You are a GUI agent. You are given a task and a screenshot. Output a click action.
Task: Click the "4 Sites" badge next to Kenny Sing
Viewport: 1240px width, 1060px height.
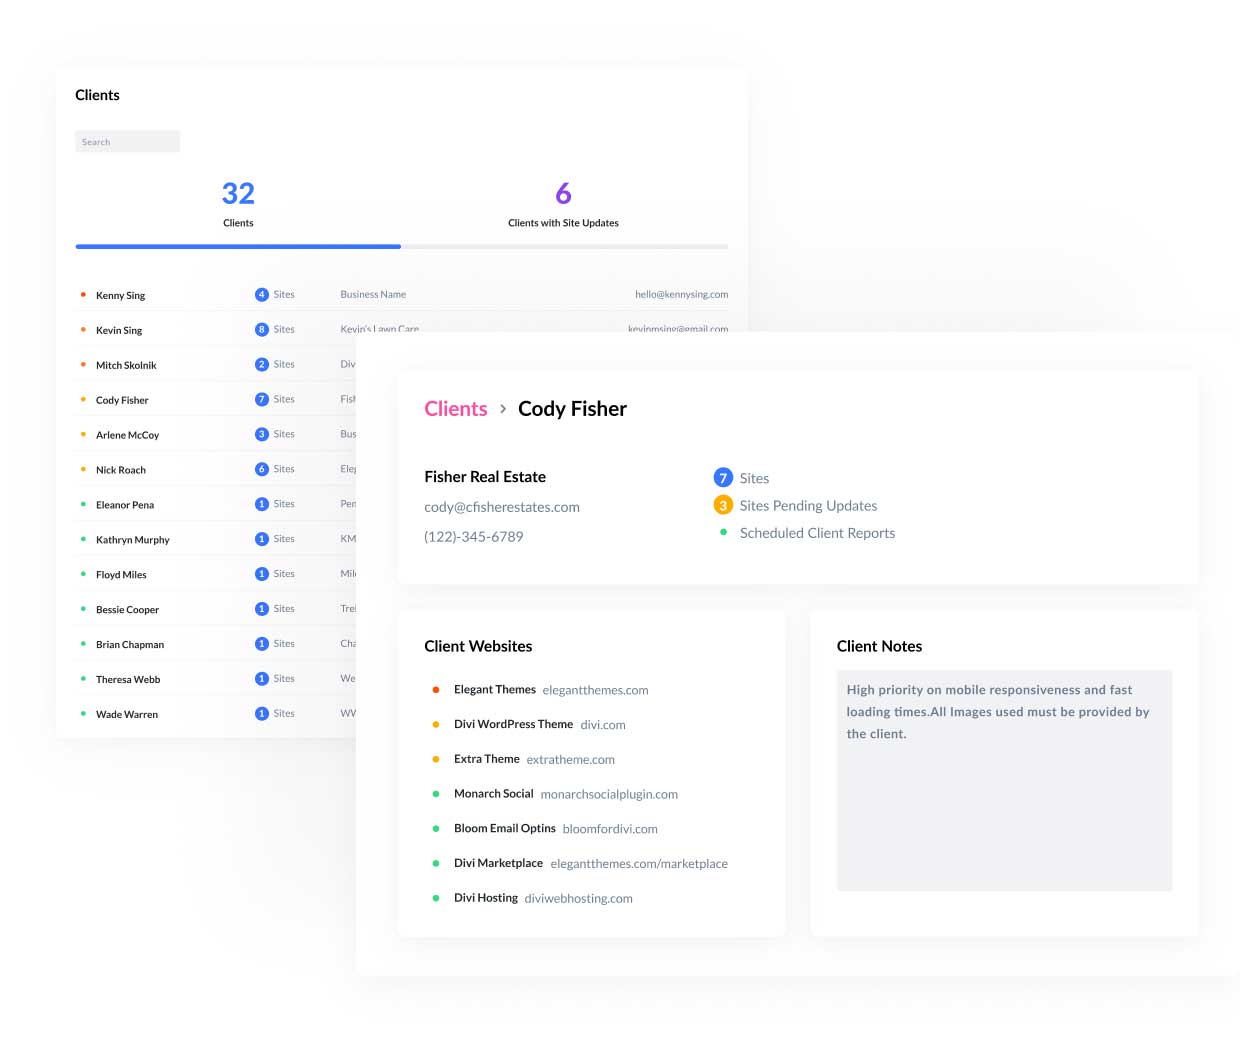point(262,294)
